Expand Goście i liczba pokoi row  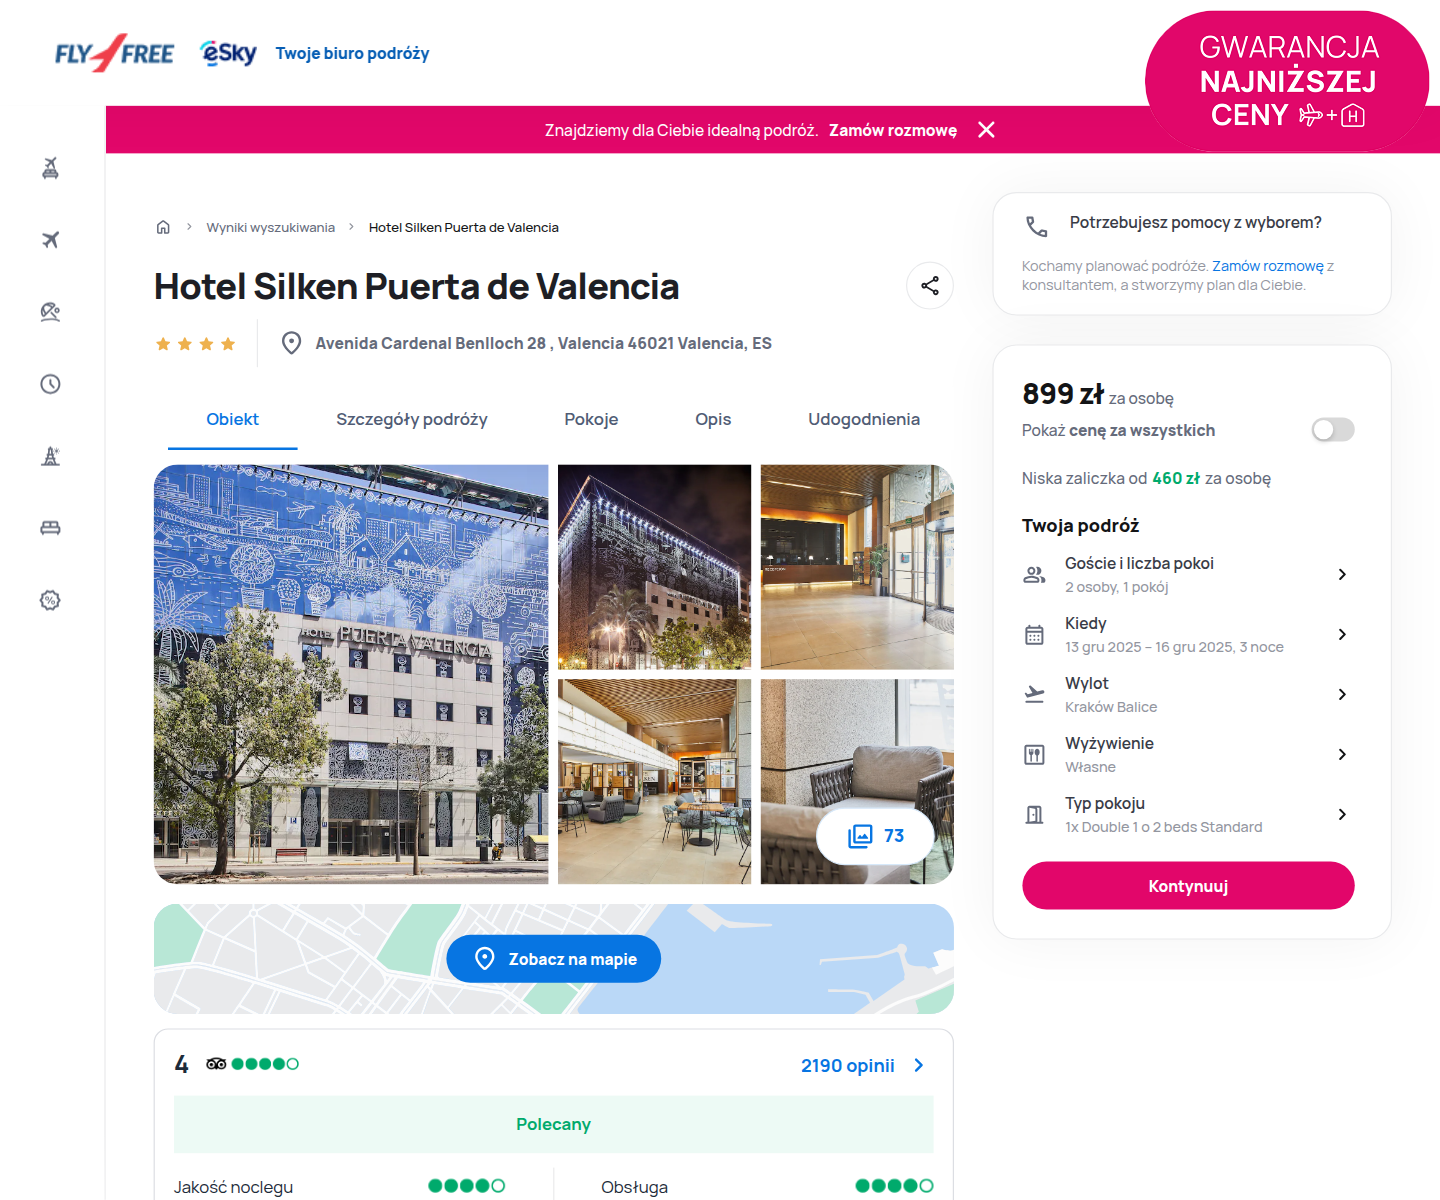[x=1188, y=574]
